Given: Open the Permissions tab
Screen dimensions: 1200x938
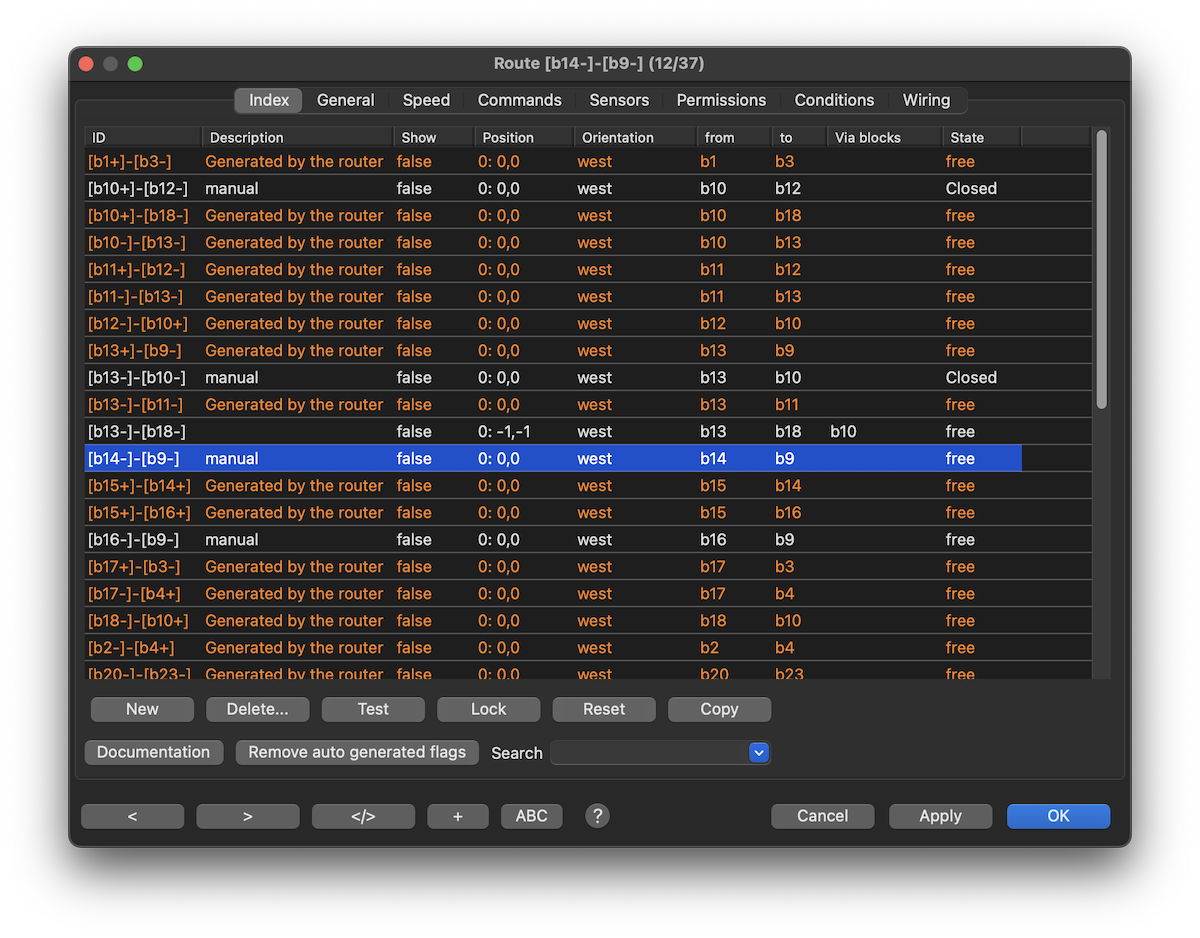Looking at the screenshot, I should point(721,100).
